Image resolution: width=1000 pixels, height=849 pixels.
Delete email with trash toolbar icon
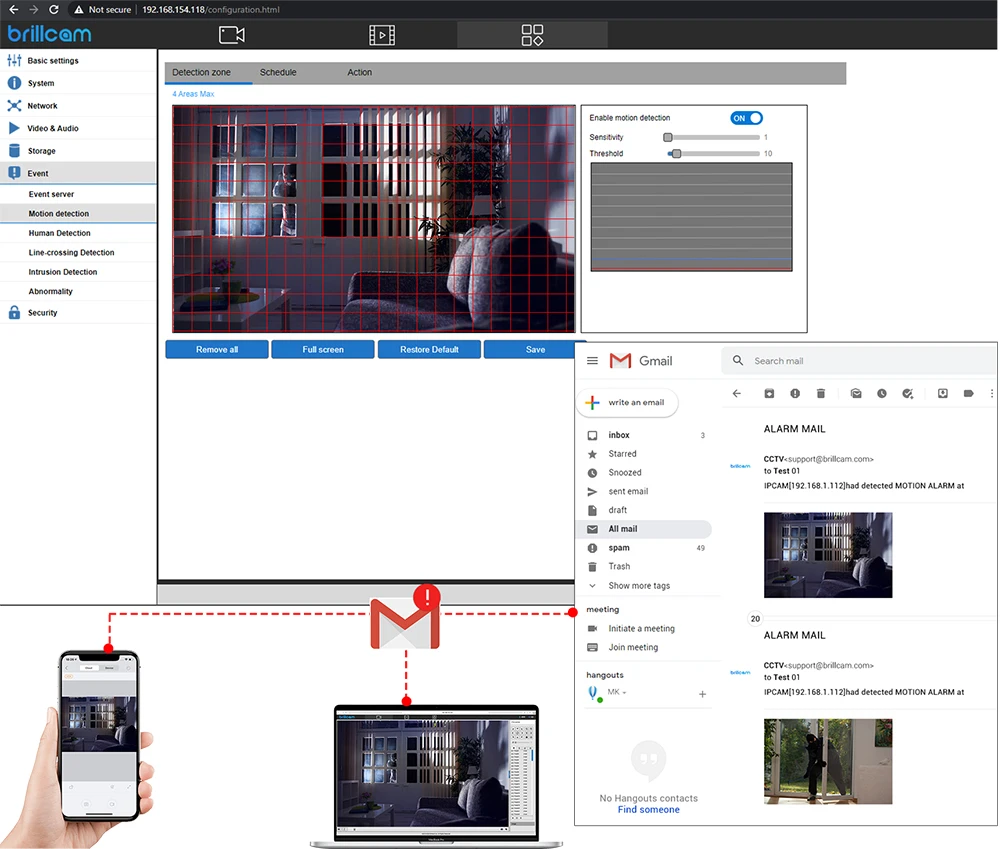tap(821, 394)
